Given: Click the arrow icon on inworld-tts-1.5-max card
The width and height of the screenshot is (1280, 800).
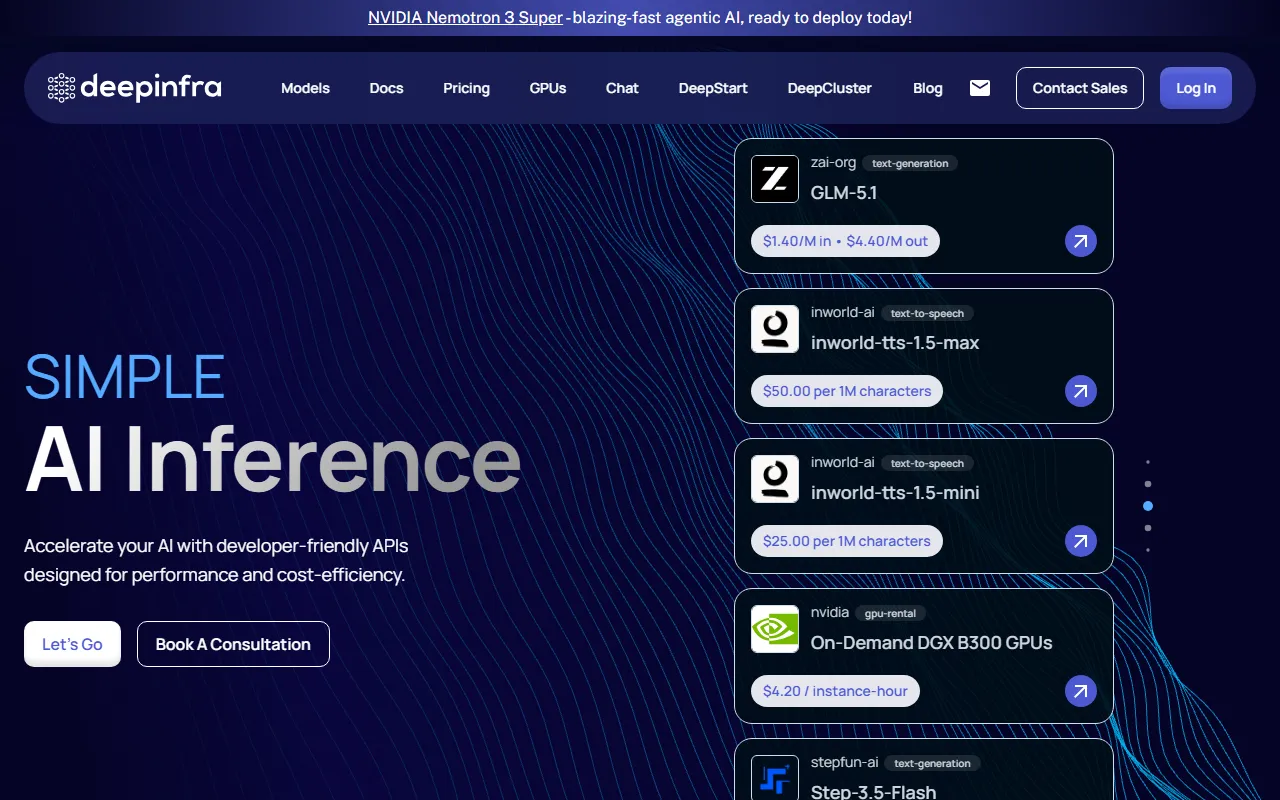Looking at the screenshot, I should click(x=1080, y=391).
